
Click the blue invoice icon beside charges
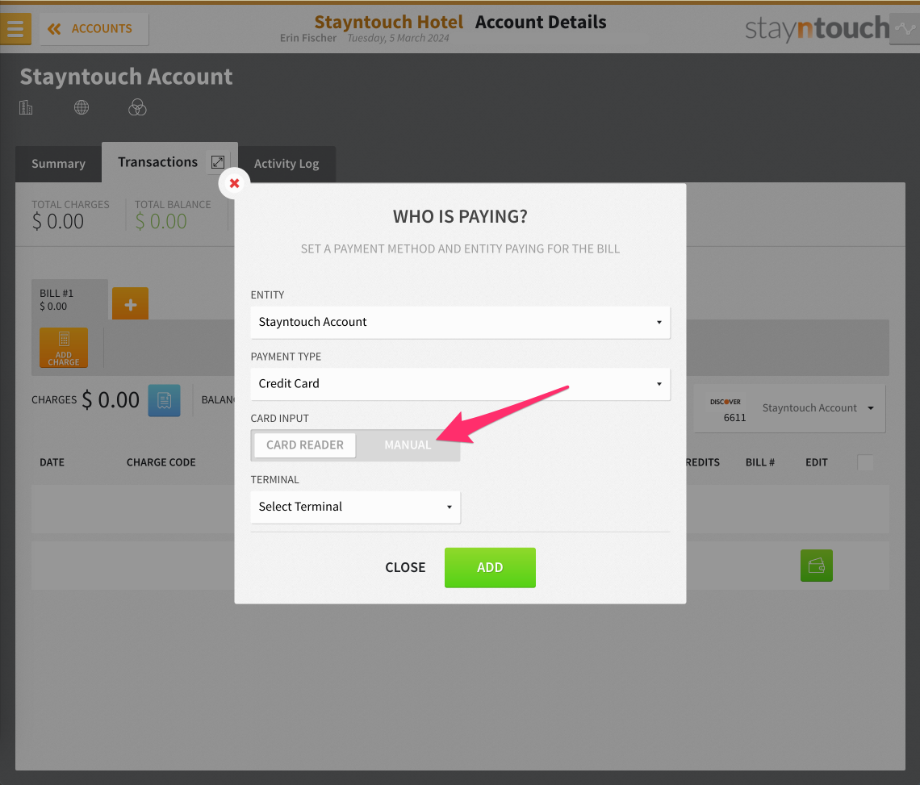[164, 400]
